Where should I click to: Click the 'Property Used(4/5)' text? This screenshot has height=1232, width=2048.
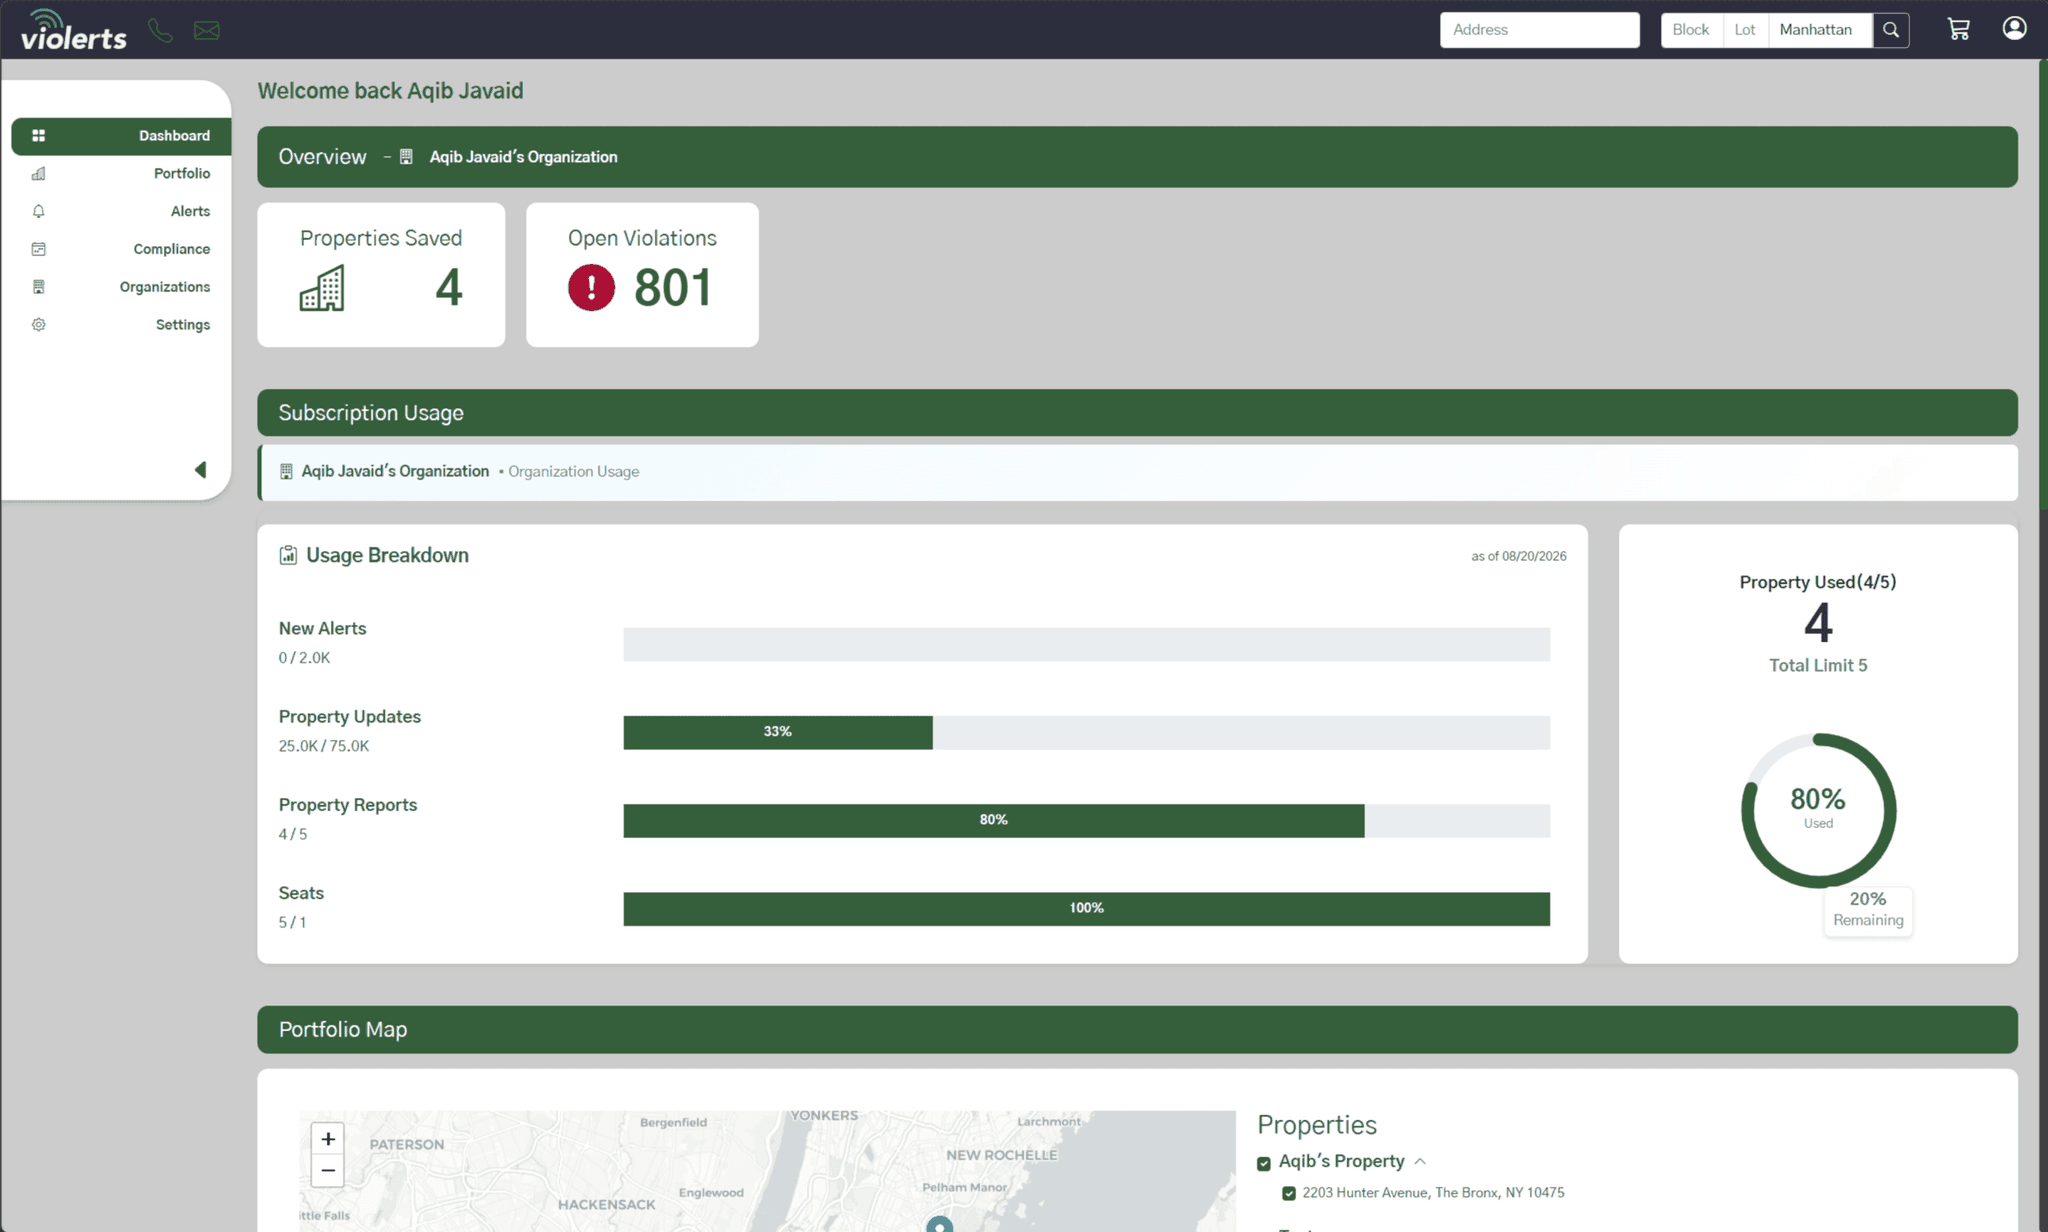pos(1818,582)
